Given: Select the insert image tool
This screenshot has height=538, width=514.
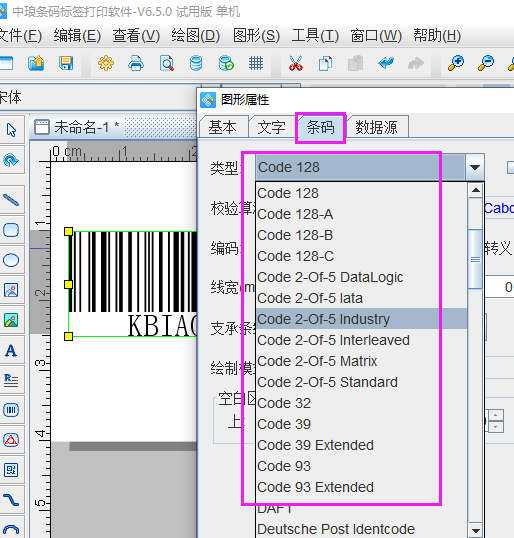Looking at the screenshot, I should point(11,290).
